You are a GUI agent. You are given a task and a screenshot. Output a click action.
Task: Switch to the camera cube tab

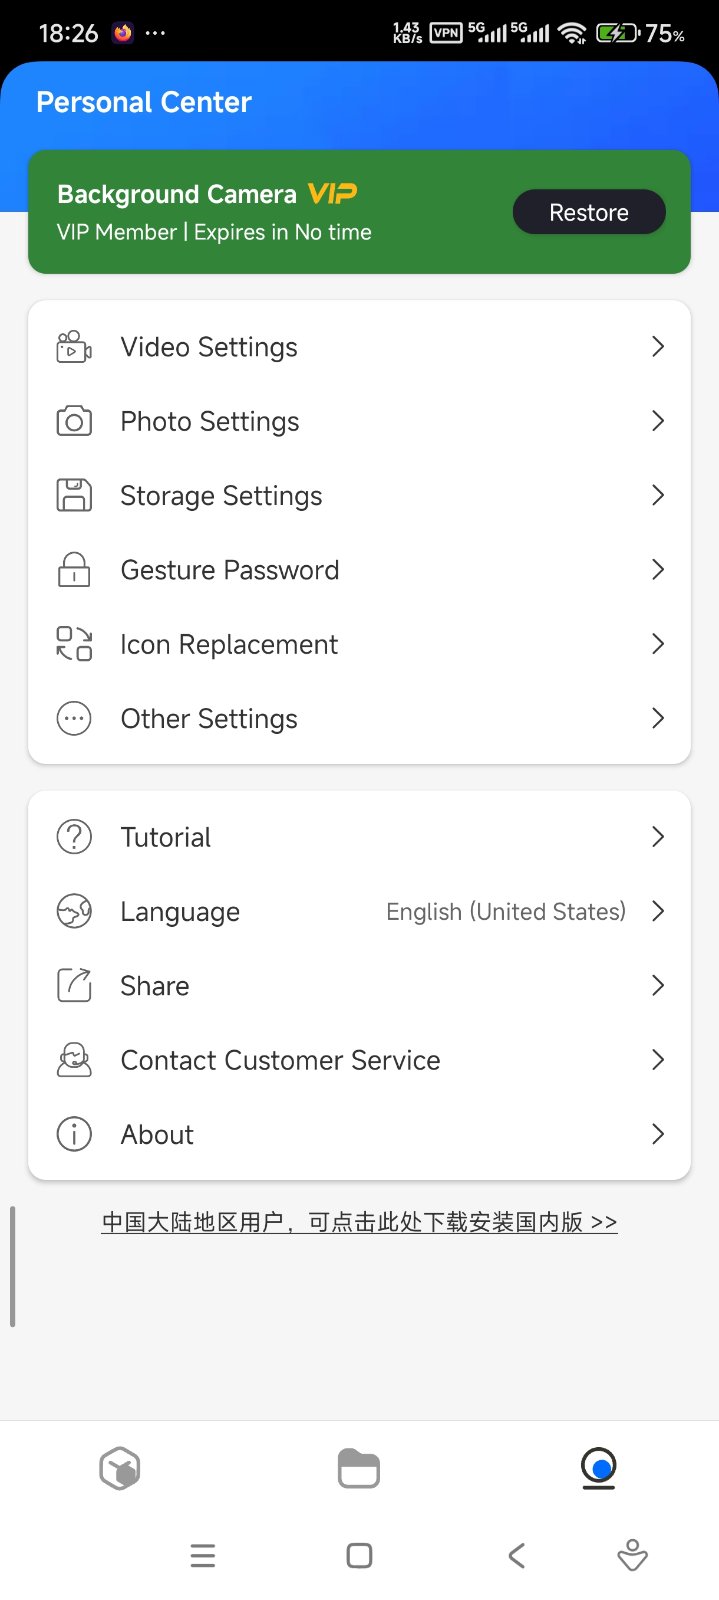[x=120, y=1469]
